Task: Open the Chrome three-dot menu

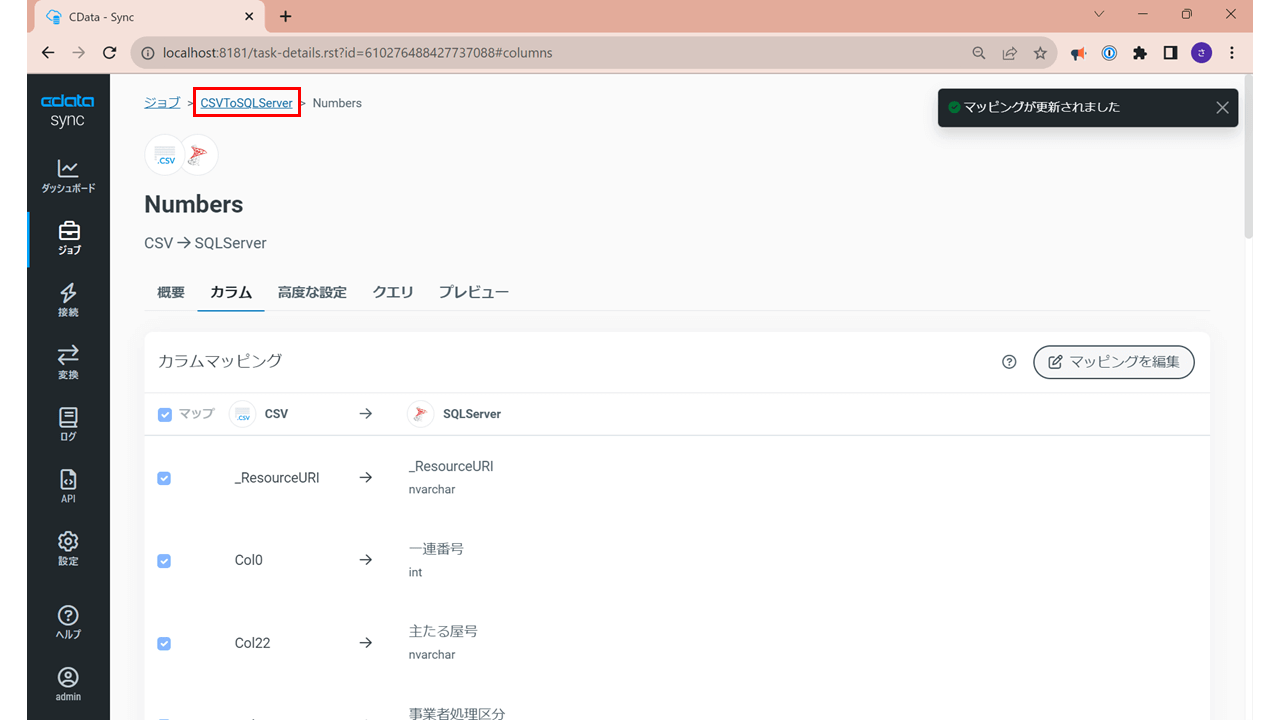Action: click(x=1232, y=53)
